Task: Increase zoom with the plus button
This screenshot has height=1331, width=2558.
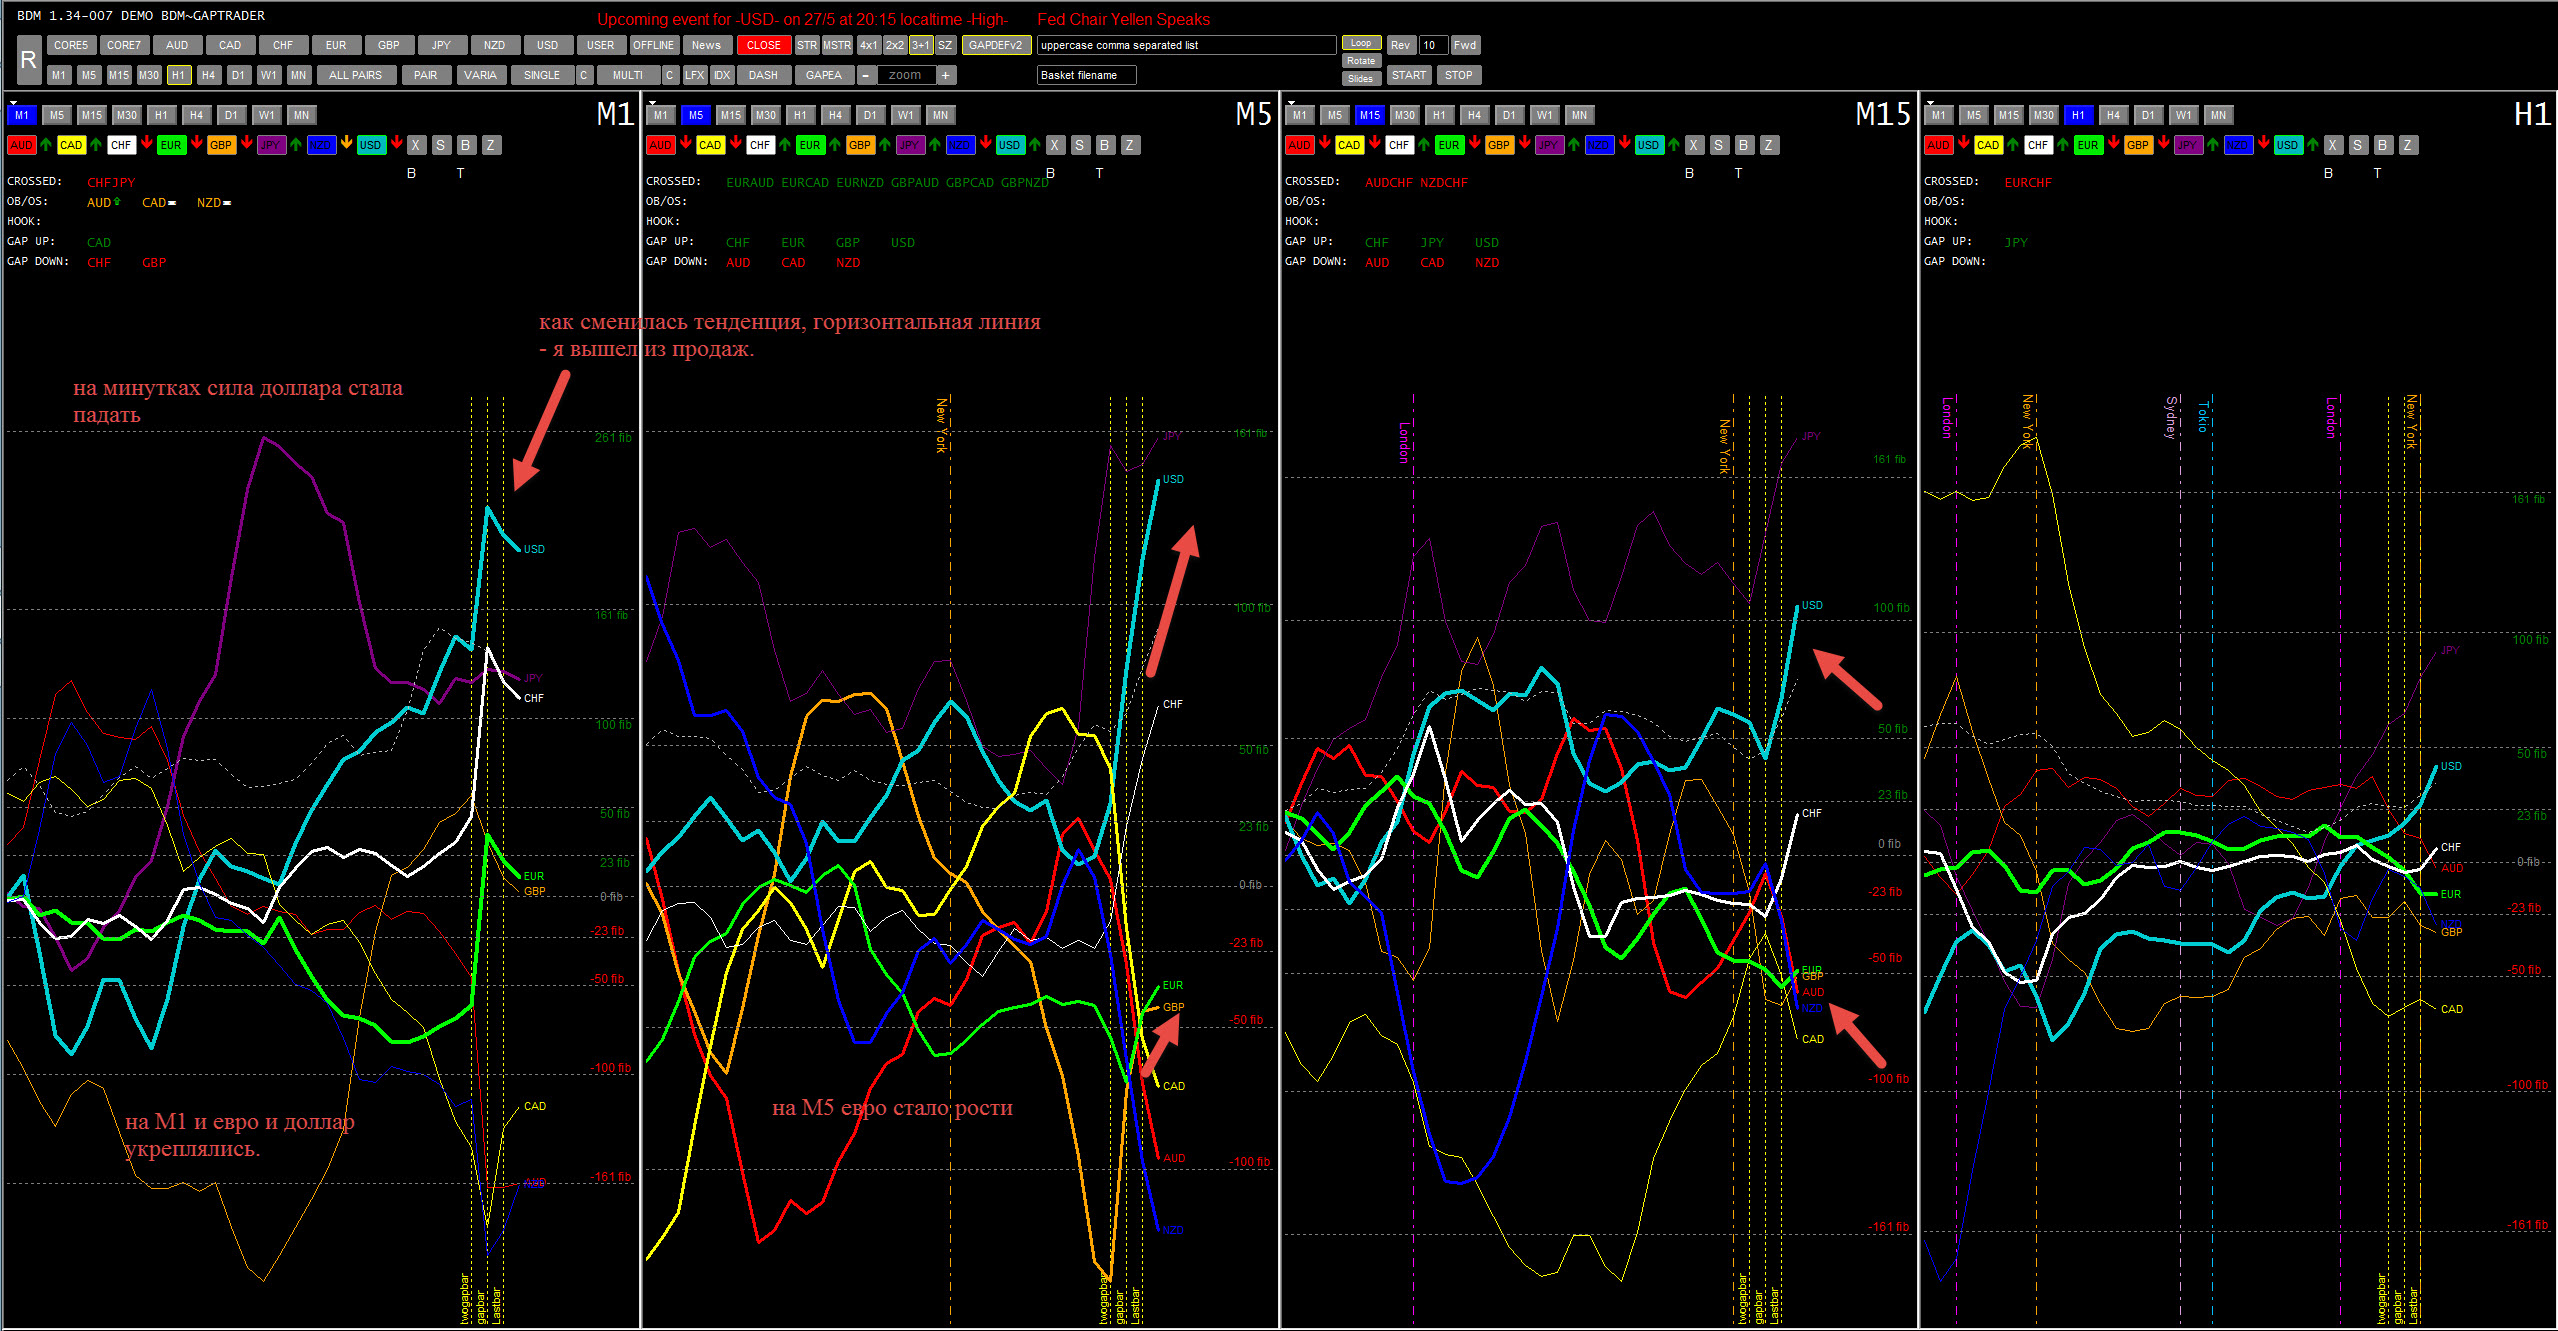Action: (946, 75)
